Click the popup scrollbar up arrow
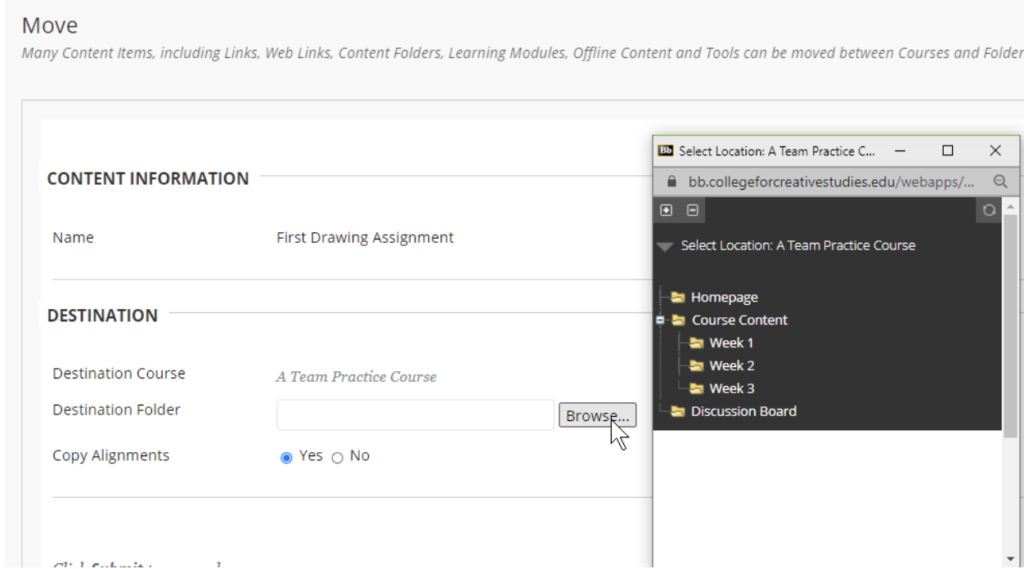 coord(1011,205)
